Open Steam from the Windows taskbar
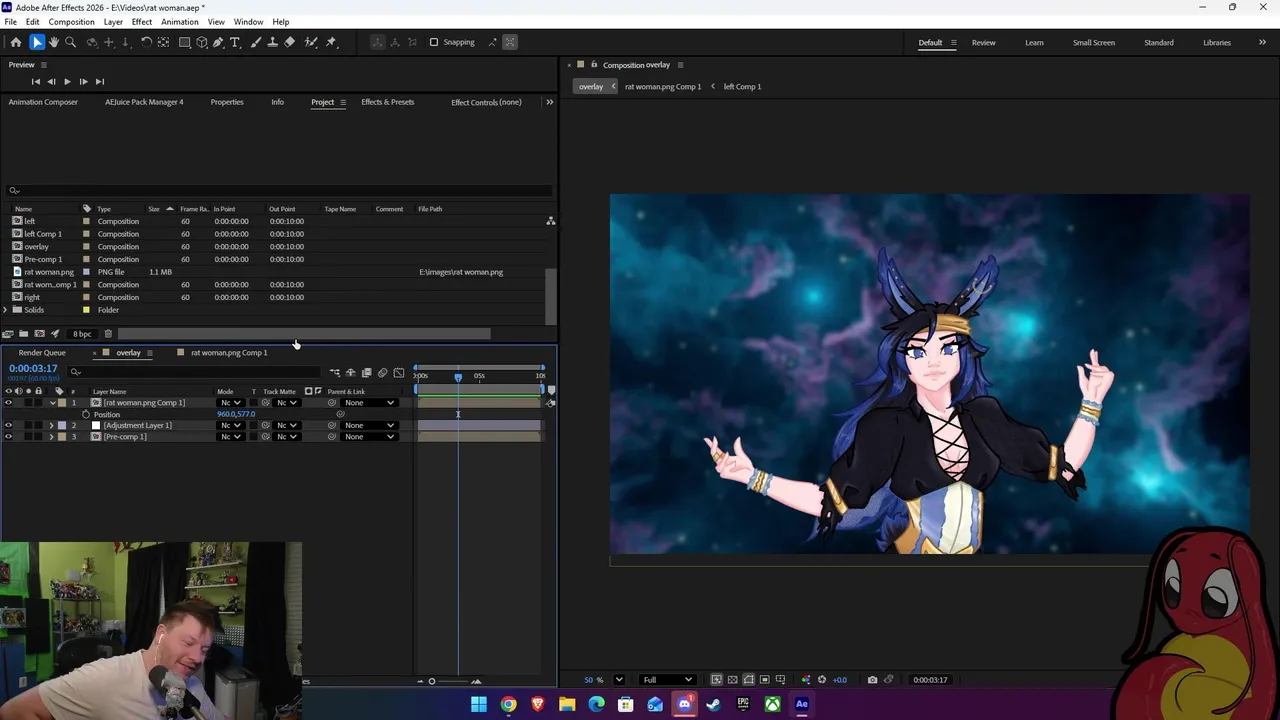 pos(713,705)
